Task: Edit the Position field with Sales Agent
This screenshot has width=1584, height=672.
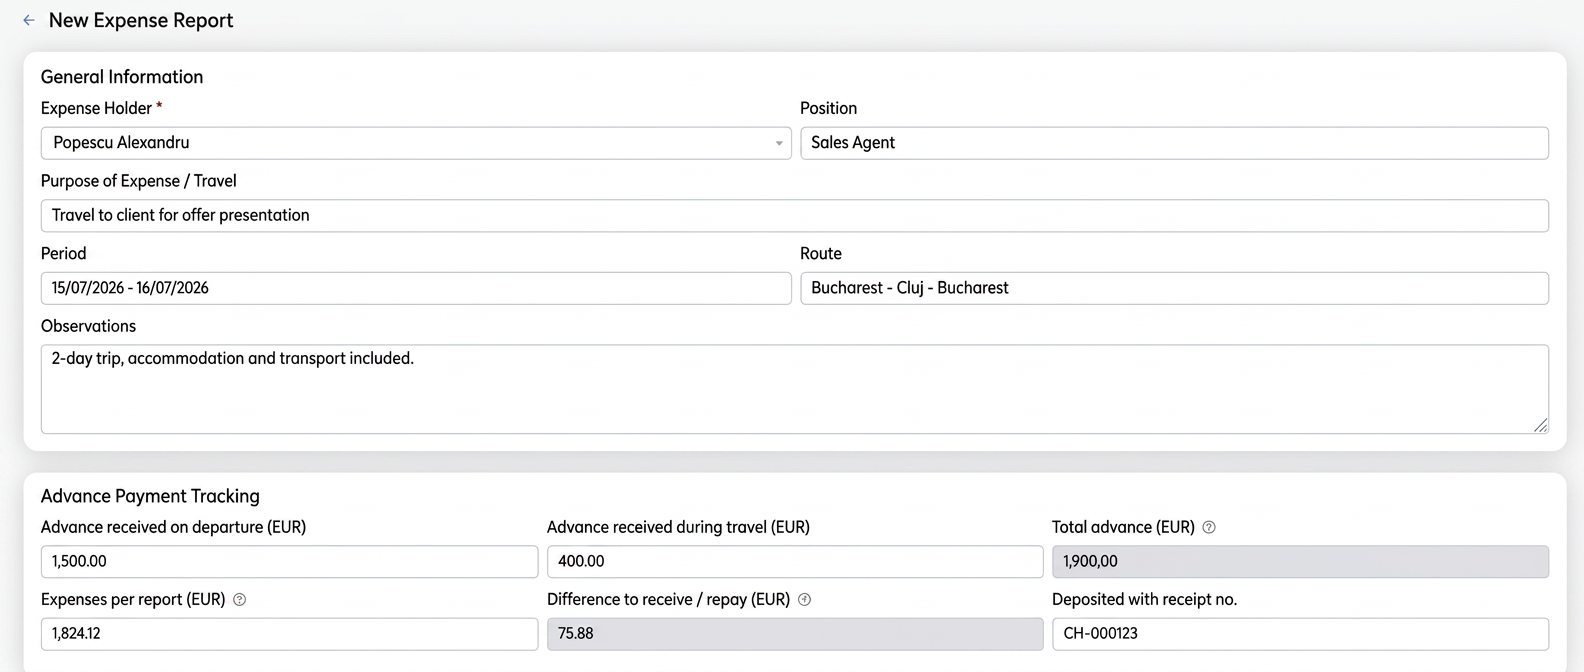Action: tap(1174, 143)
